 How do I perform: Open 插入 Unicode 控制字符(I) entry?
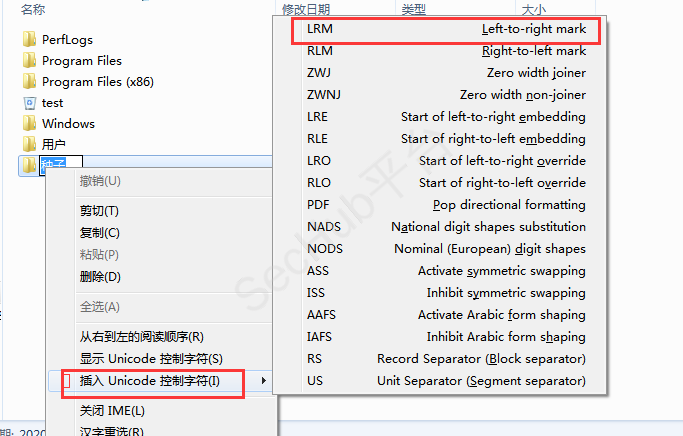pos(161,381)
